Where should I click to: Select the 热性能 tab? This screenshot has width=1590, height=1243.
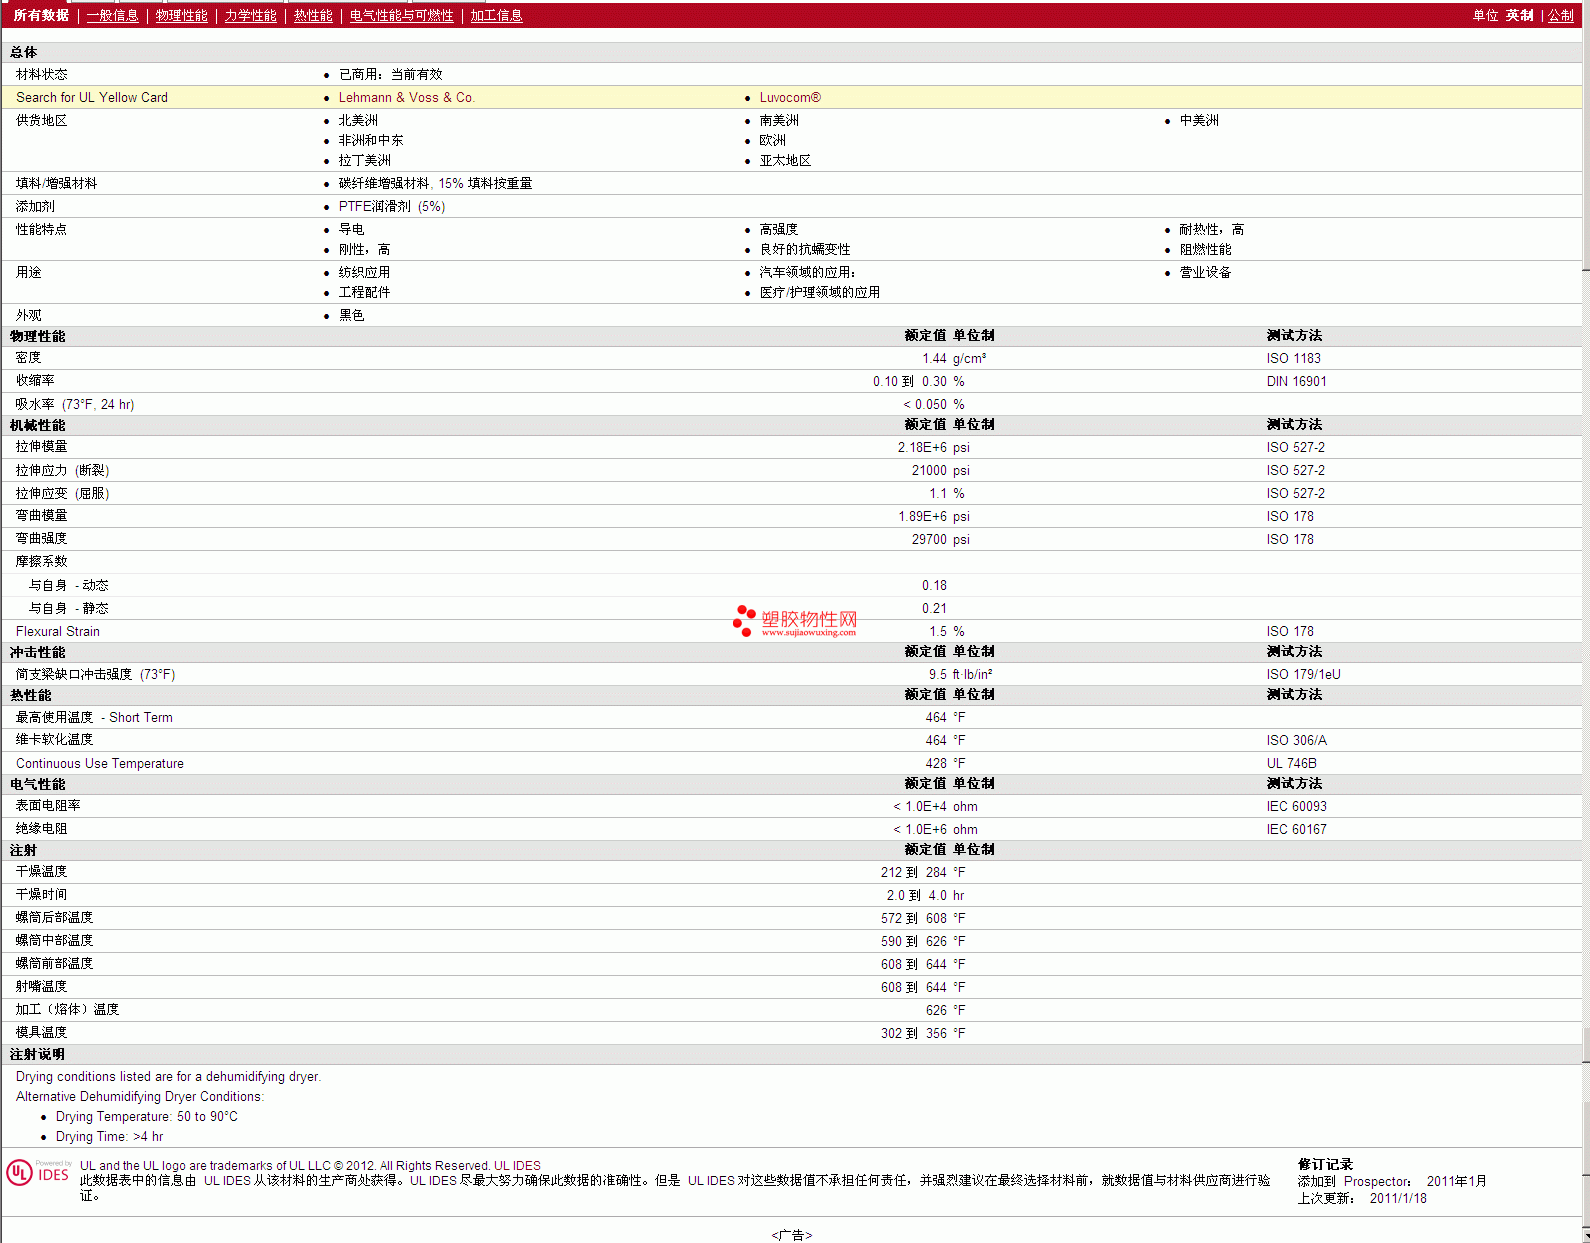tap(313, 16)
